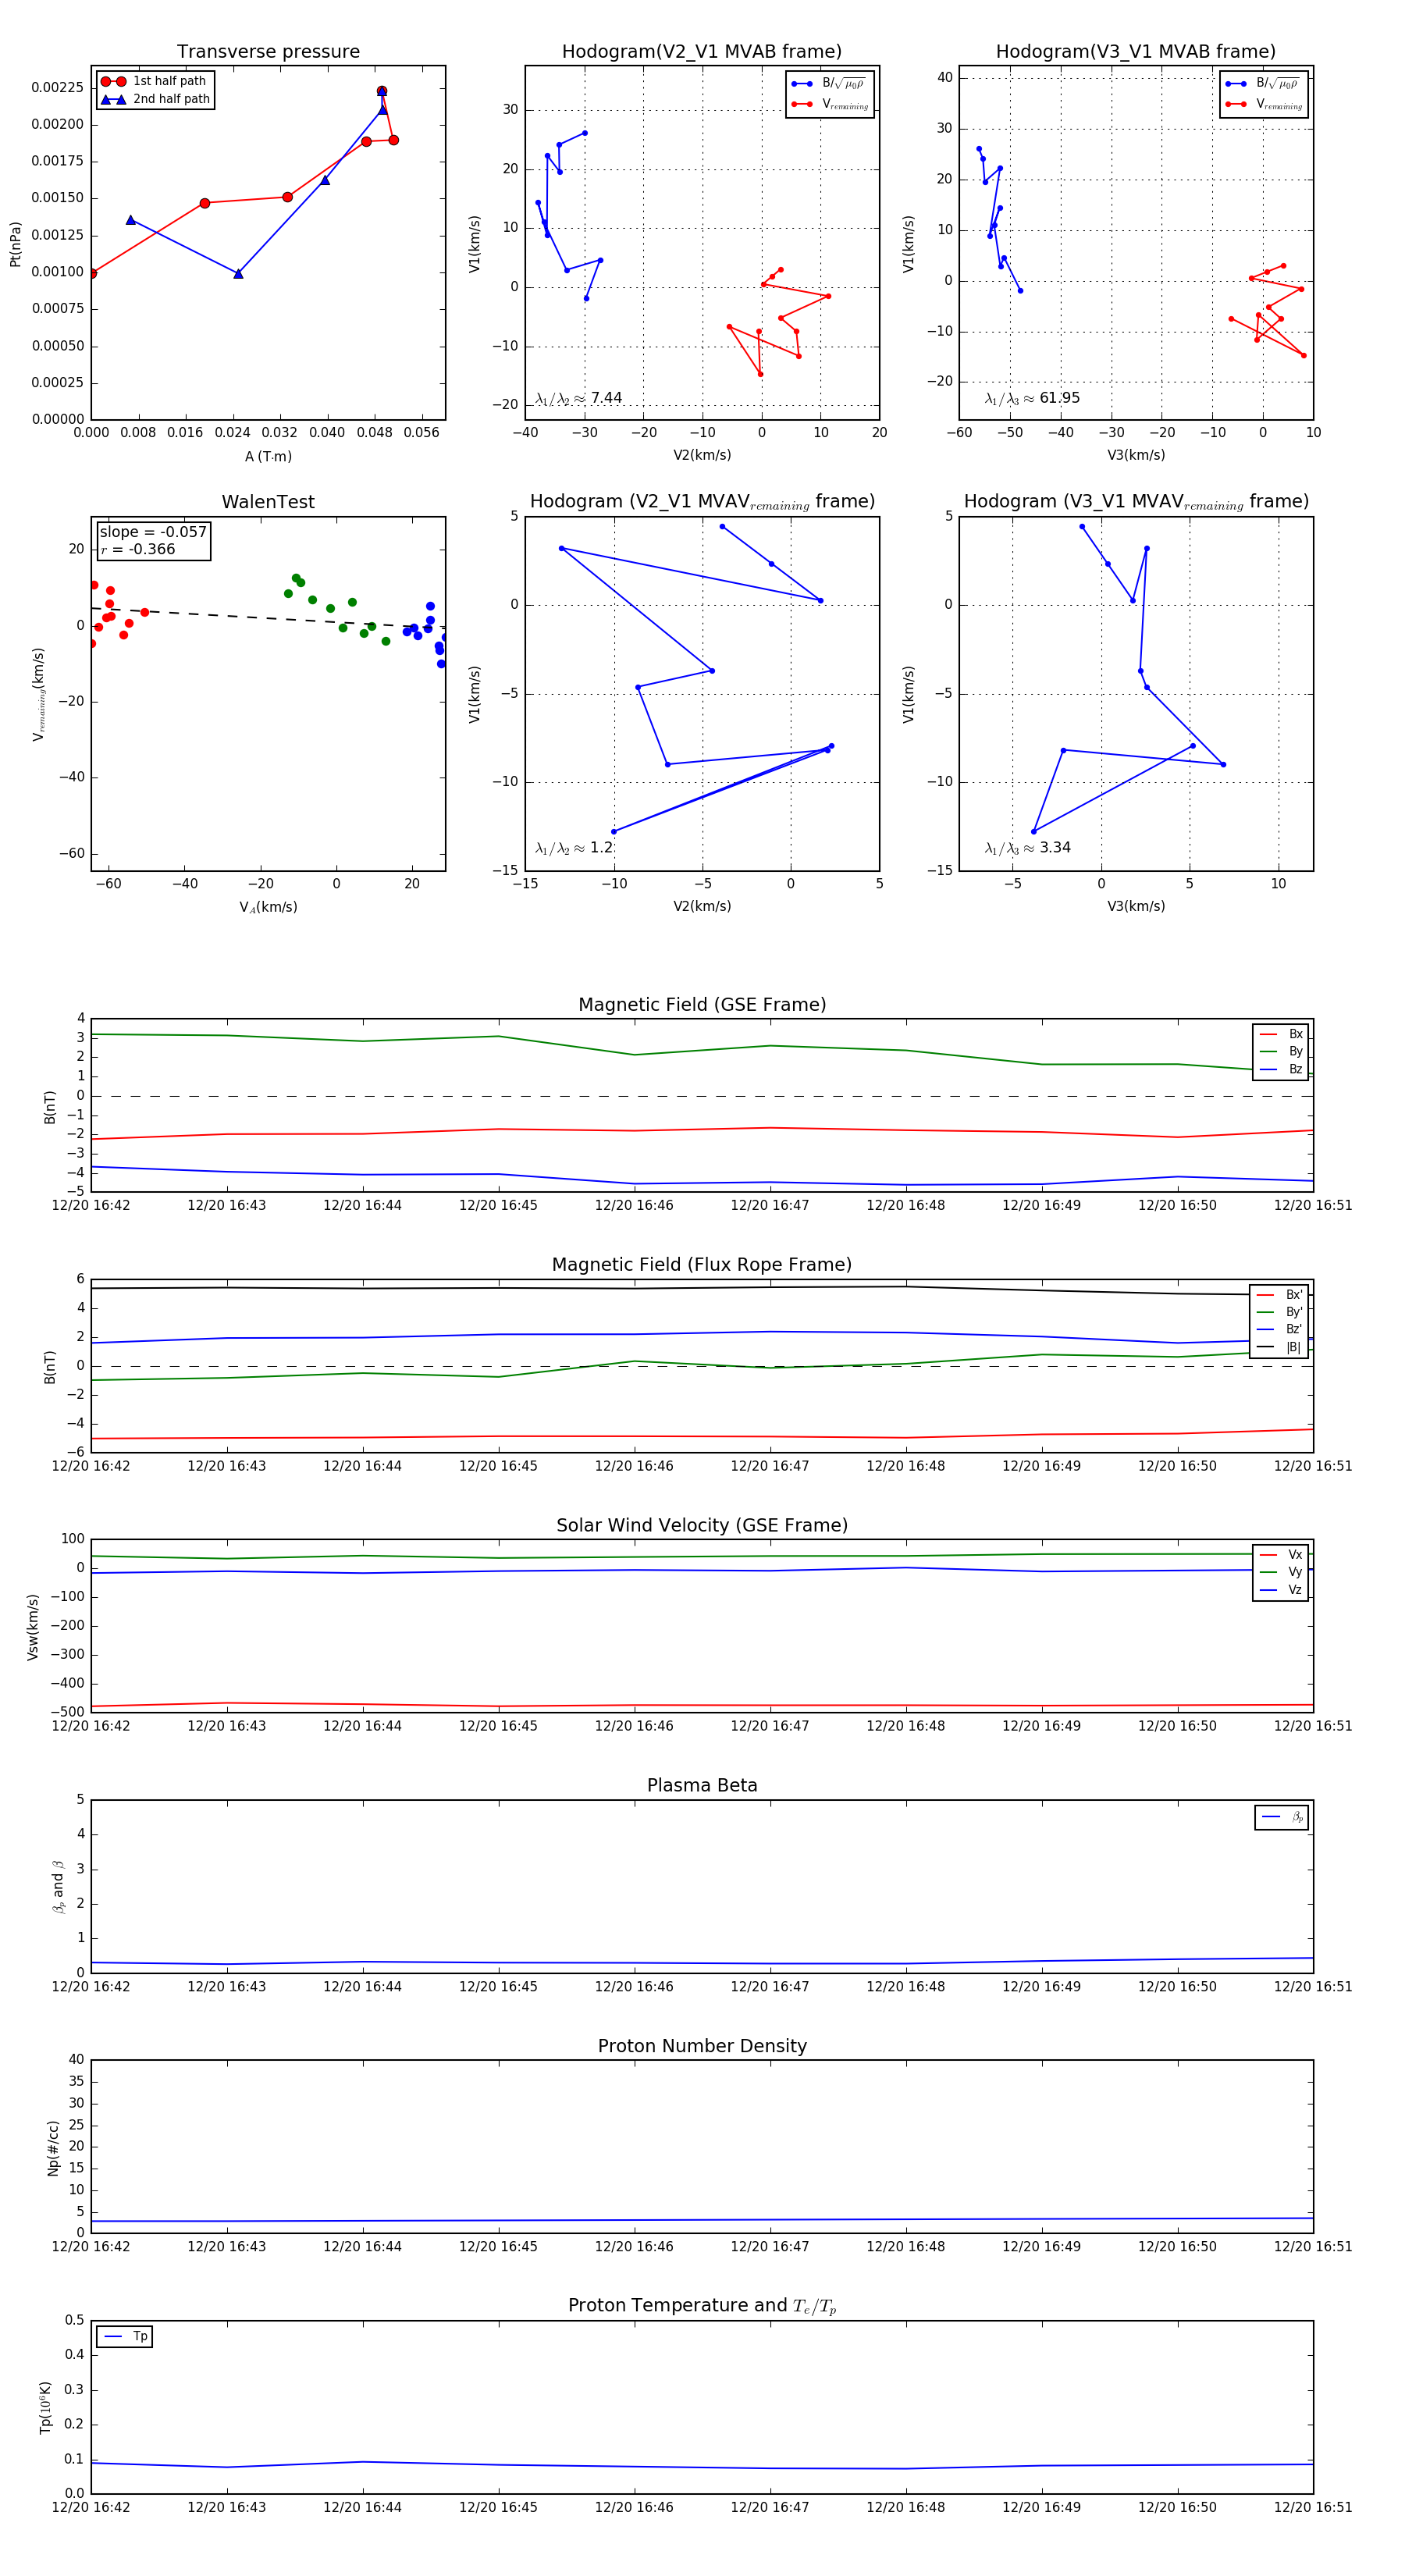This screenshot has height=2576, width=1405.
Task: Click '12/20 16:46' tick under Plasma Beta plot
Action: click(634, 1987)
